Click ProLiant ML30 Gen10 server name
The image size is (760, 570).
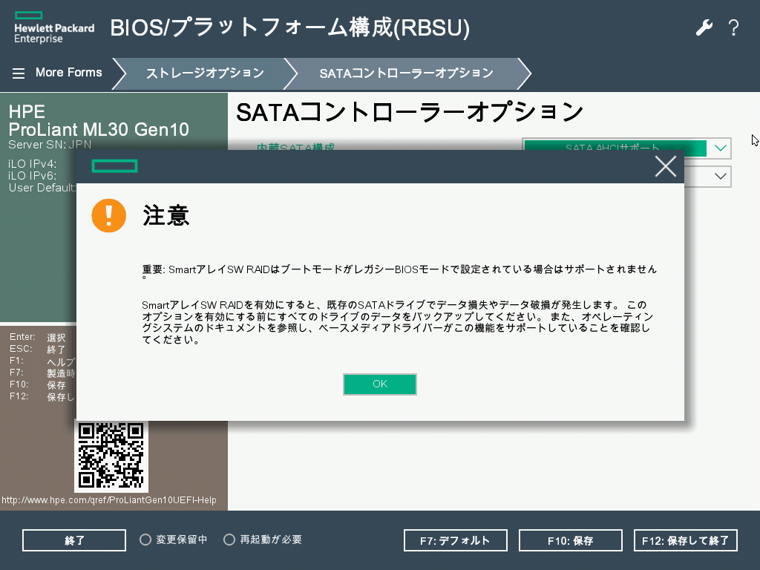99,129
